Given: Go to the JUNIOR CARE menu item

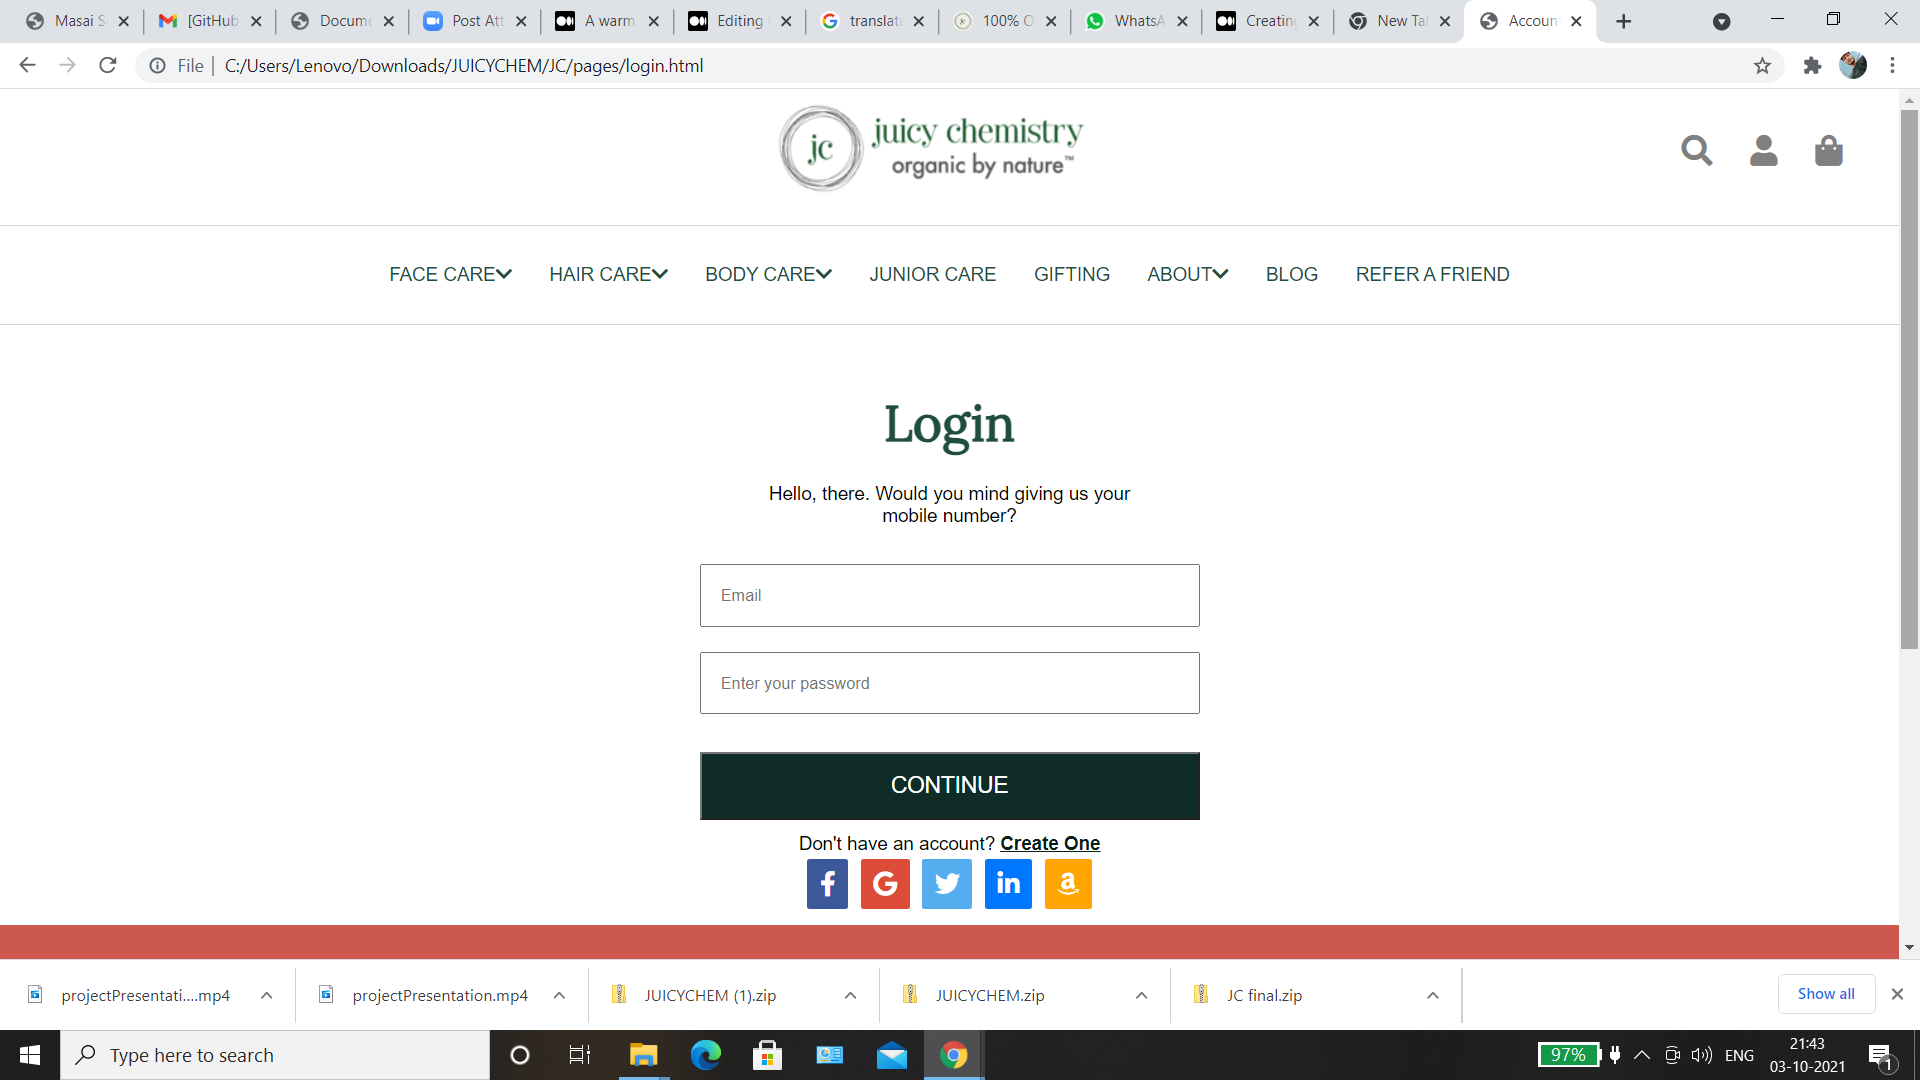Looking at the screenshot, I should pyautogui.click(x=932, y=274).
